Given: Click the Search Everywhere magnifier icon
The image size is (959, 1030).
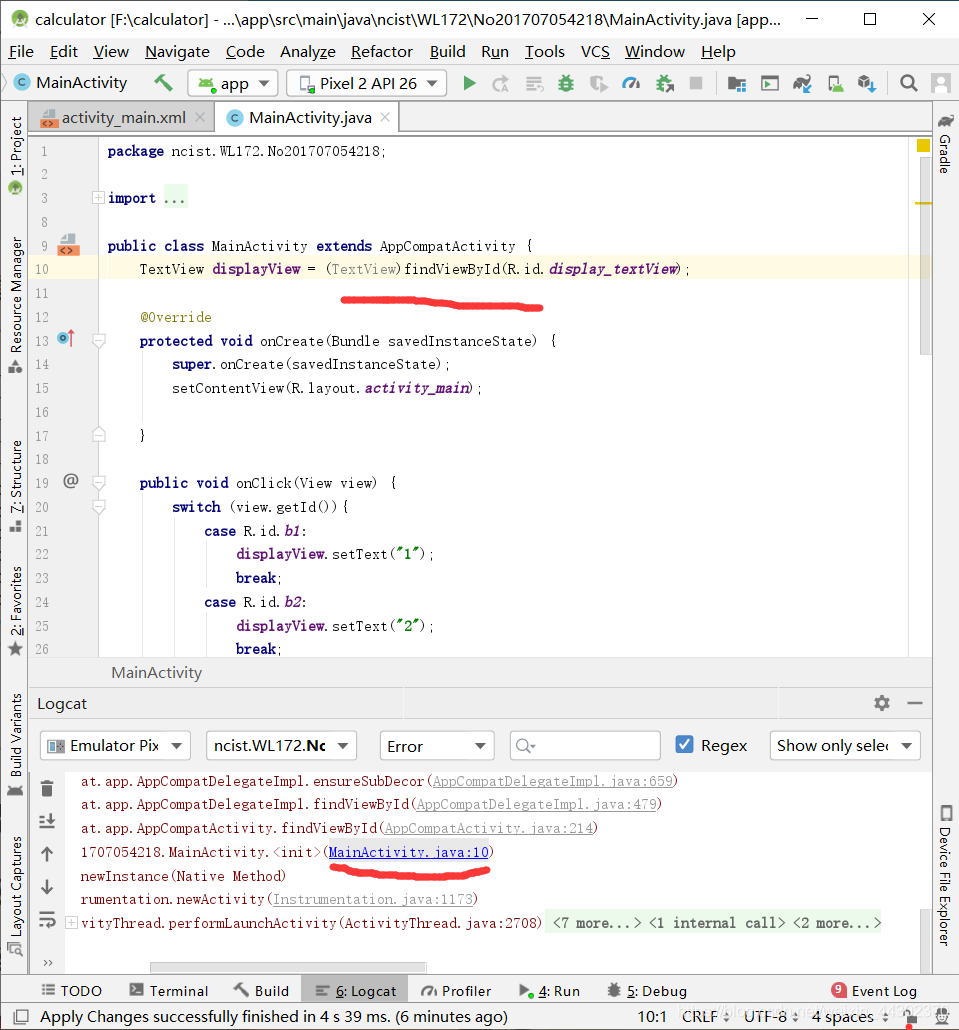Looking at the screenshot, I should click(907, 83).
